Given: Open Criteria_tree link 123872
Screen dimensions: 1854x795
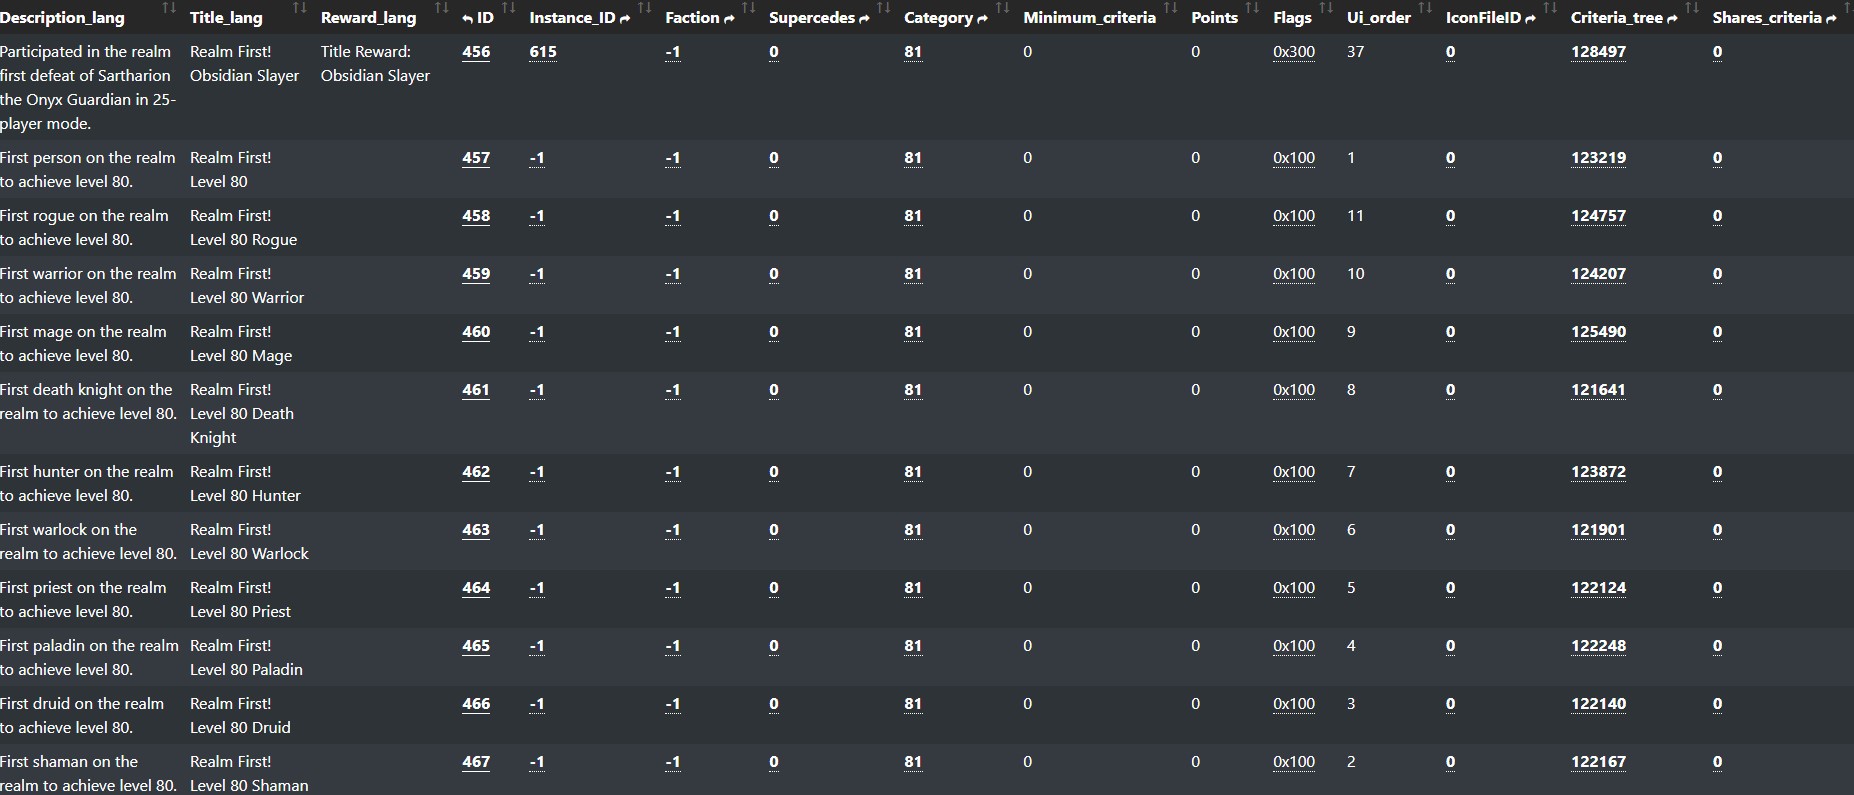Looking at the screenshot, I should tap(1598, 472).
